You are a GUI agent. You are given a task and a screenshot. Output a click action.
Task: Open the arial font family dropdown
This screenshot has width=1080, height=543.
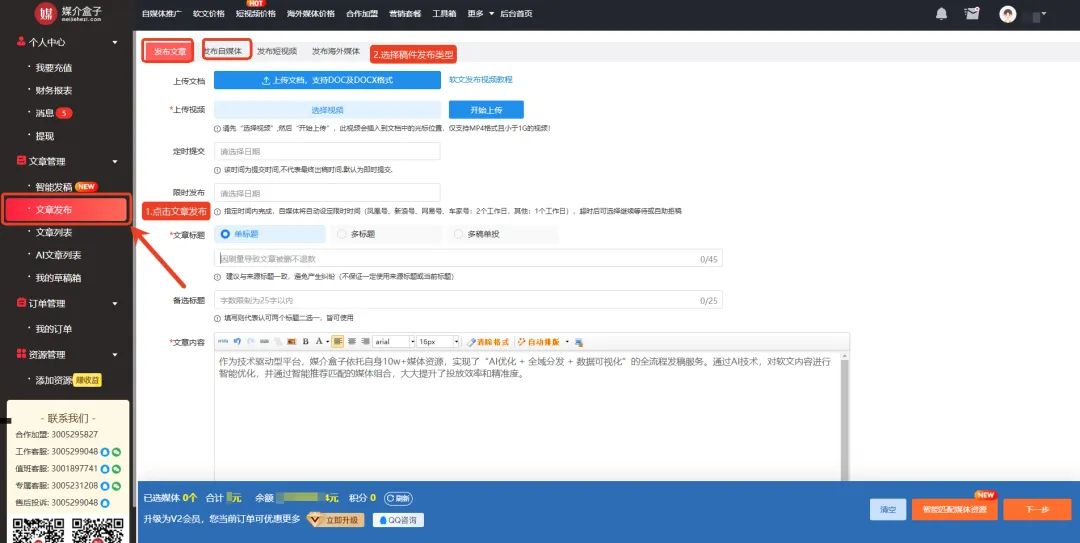(391, 341)
